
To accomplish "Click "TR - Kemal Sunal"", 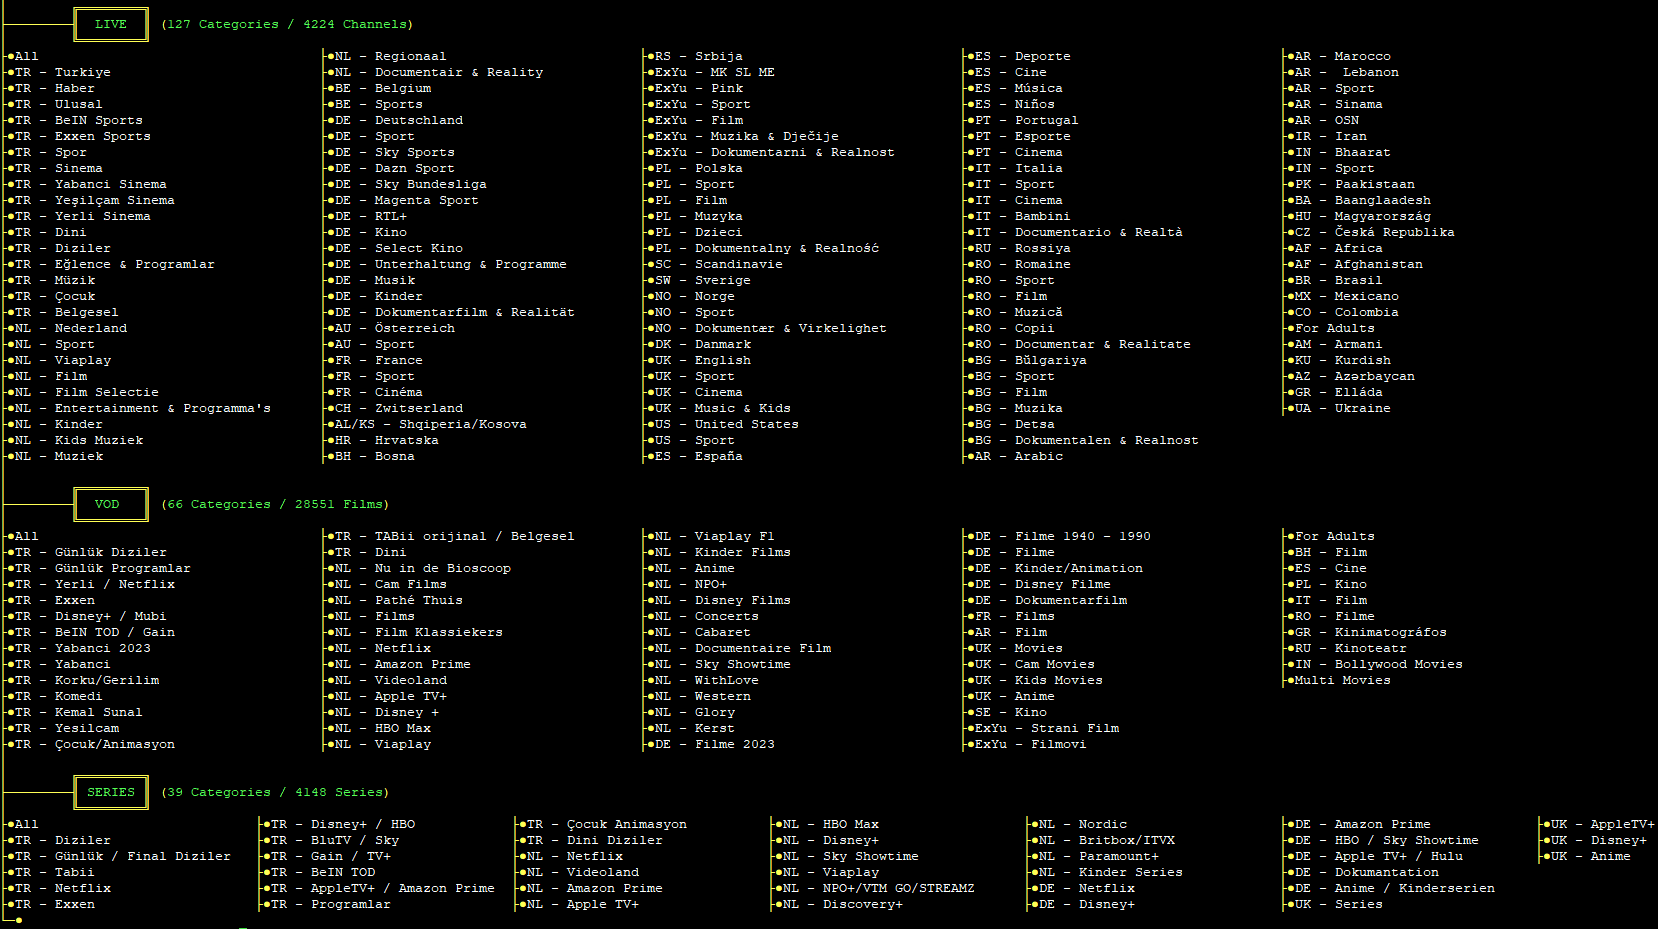I will (79, 712).
